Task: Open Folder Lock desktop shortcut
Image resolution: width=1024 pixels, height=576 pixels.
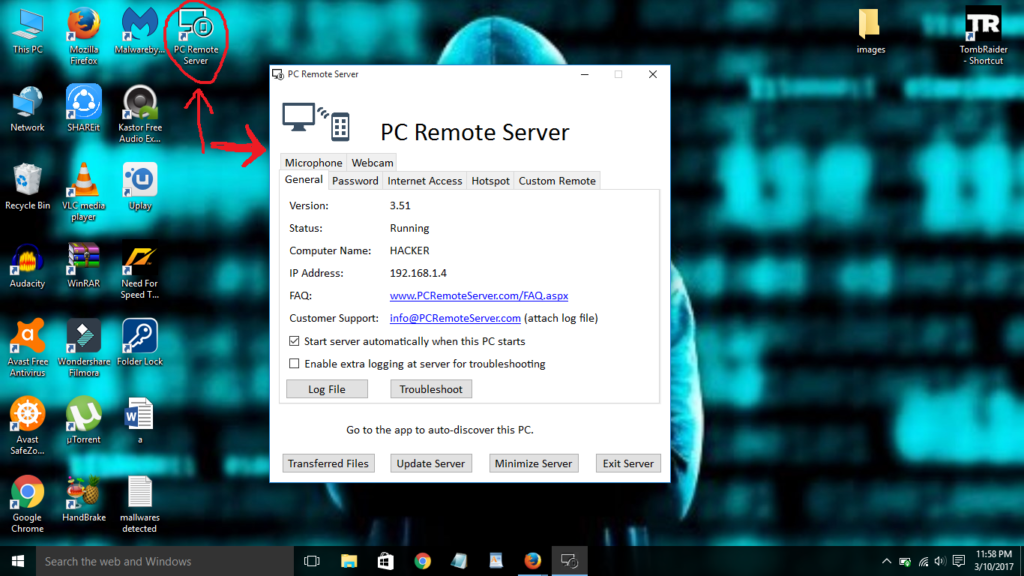Action: 140,343
